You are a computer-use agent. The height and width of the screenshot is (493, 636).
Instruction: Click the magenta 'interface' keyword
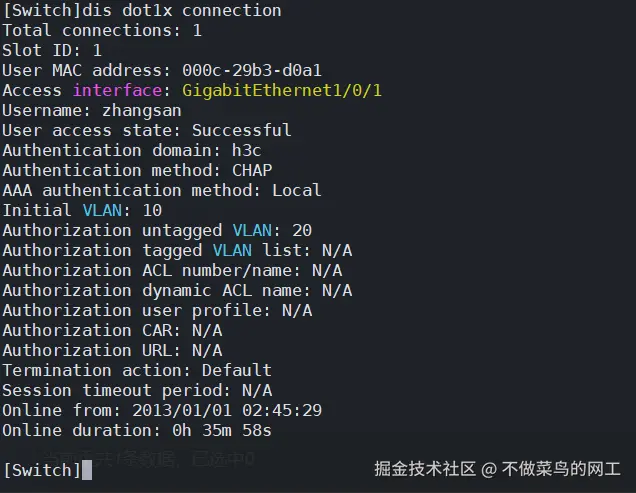[x=112, y=90]
